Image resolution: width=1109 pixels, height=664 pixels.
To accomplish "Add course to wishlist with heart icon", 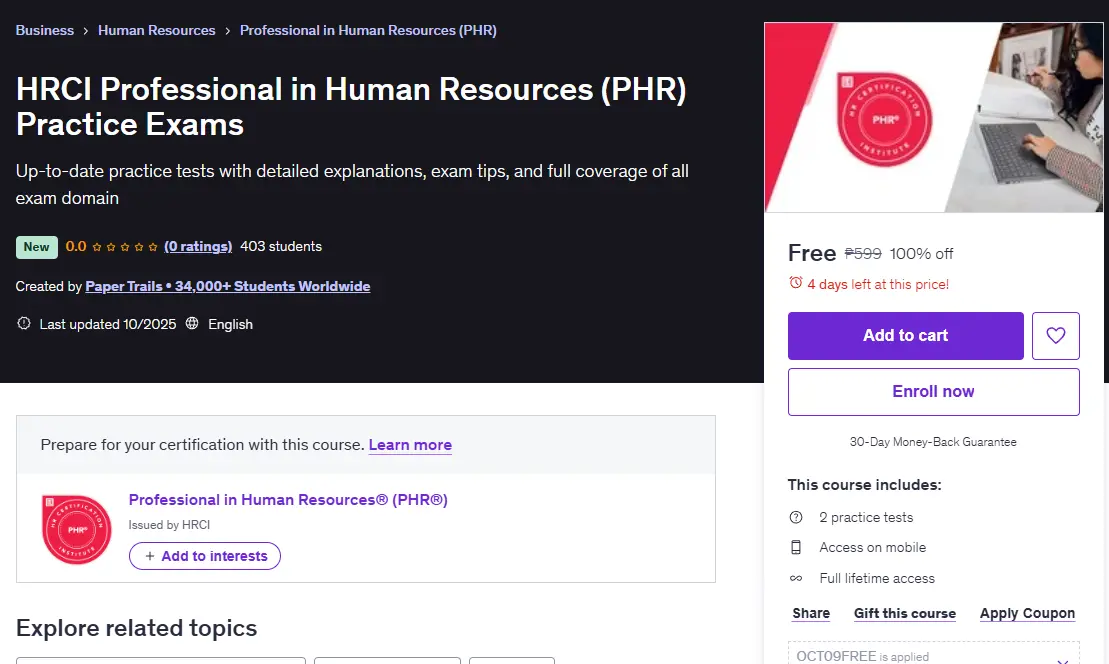I will (1055, 336).
